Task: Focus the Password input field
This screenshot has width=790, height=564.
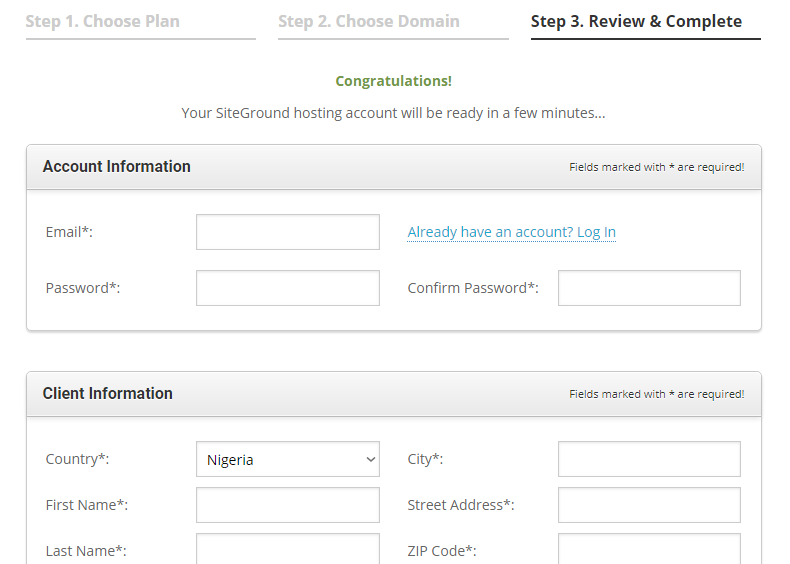Action: coord(288,288)
